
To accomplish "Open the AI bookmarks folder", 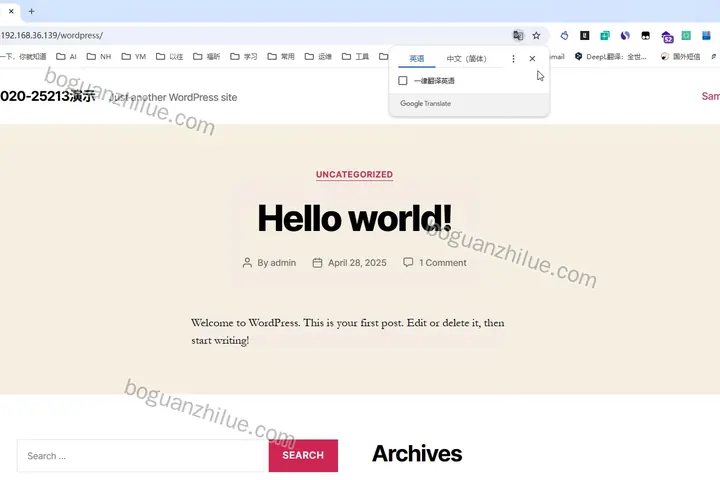I will (66, 56).
